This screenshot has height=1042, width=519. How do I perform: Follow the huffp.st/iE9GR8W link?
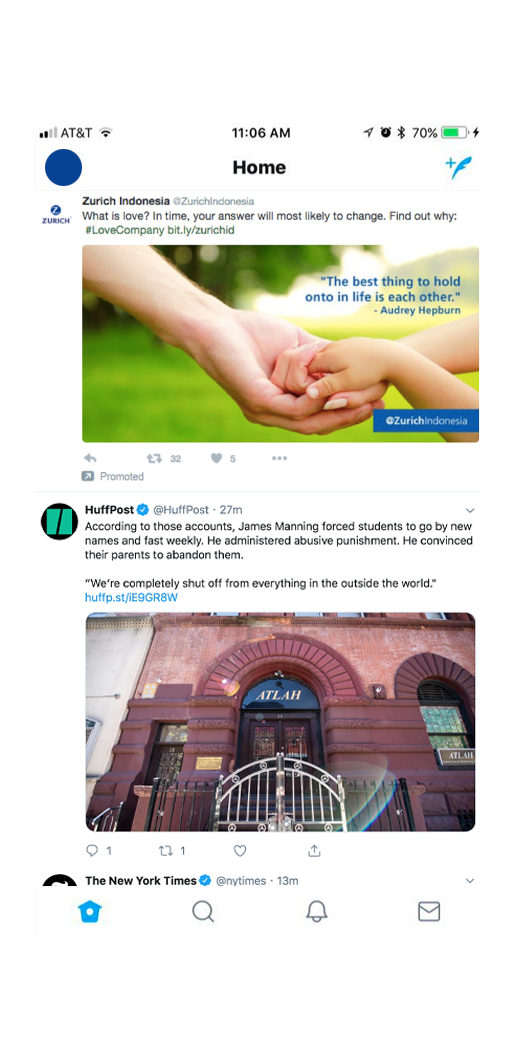coord(132,597)
